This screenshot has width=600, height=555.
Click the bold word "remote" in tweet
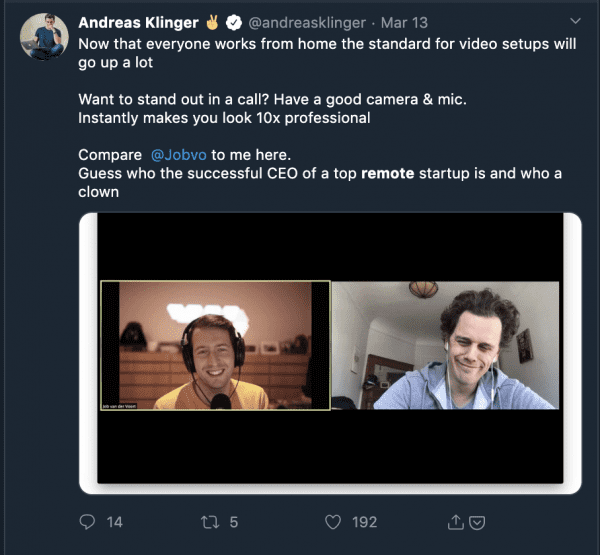click(388, 174)
